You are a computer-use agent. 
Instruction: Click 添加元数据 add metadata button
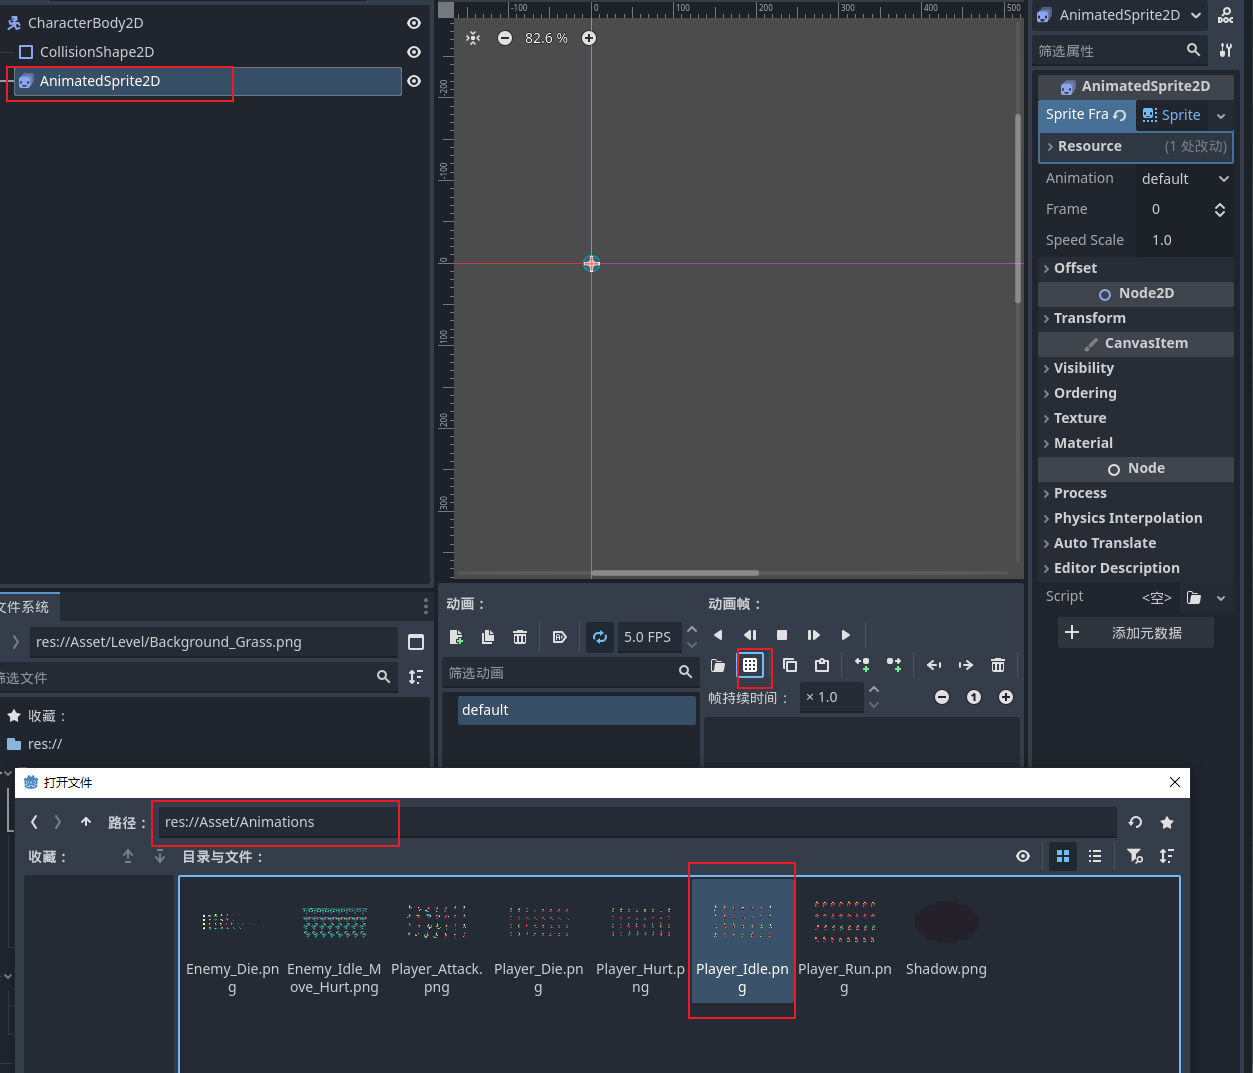tap(1136, 633)
